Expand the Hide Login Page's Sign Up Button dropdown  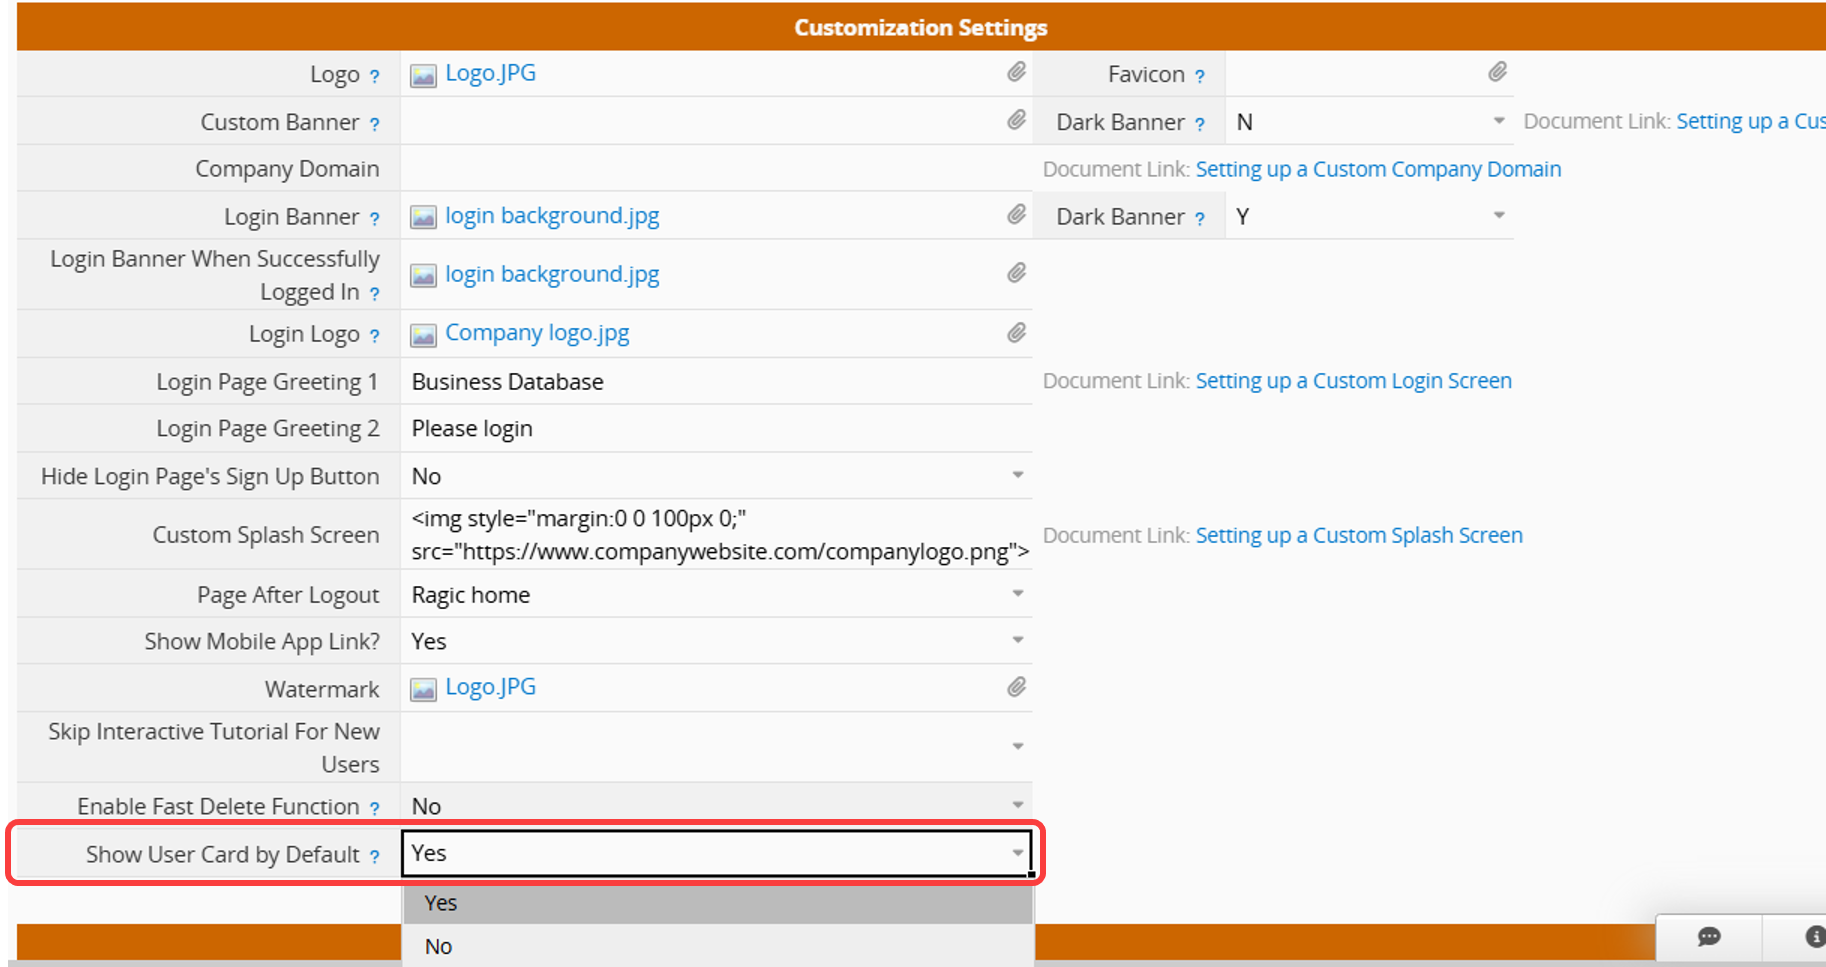(x=1017, y=475)
